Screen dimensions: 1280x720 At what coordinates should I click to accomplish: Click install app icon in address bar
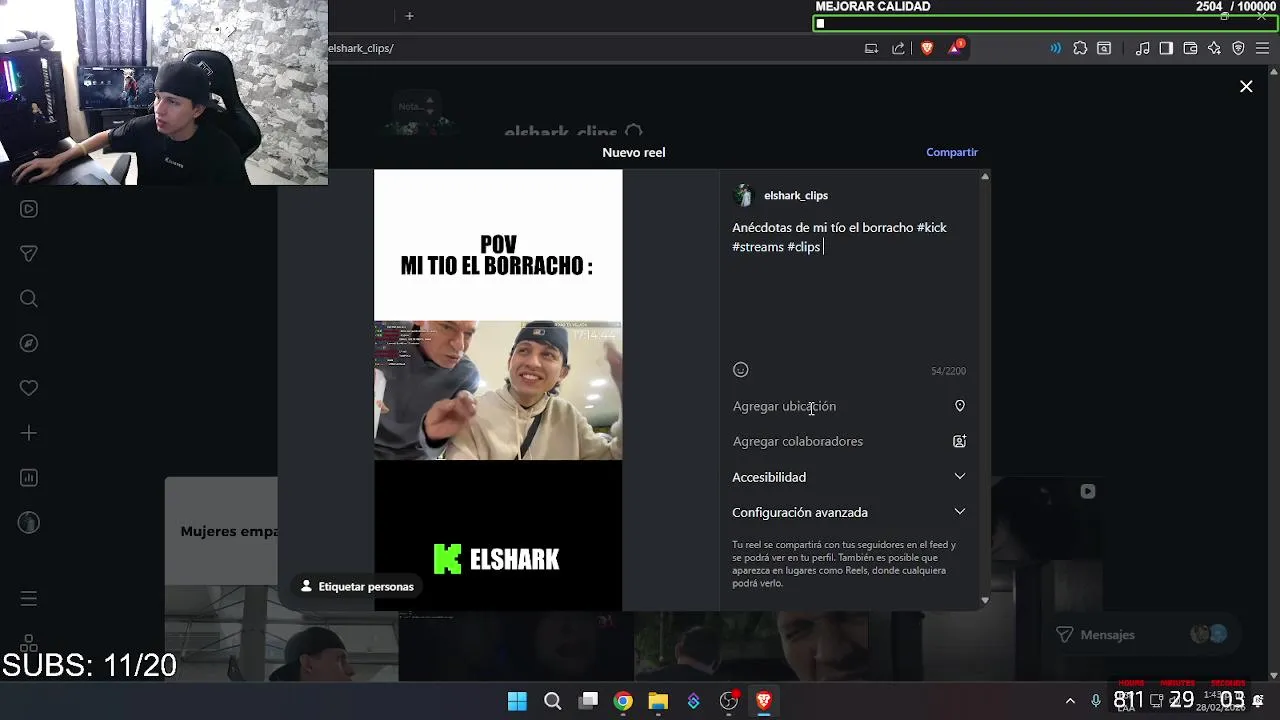pyautogui.click(x=871, y=48)
